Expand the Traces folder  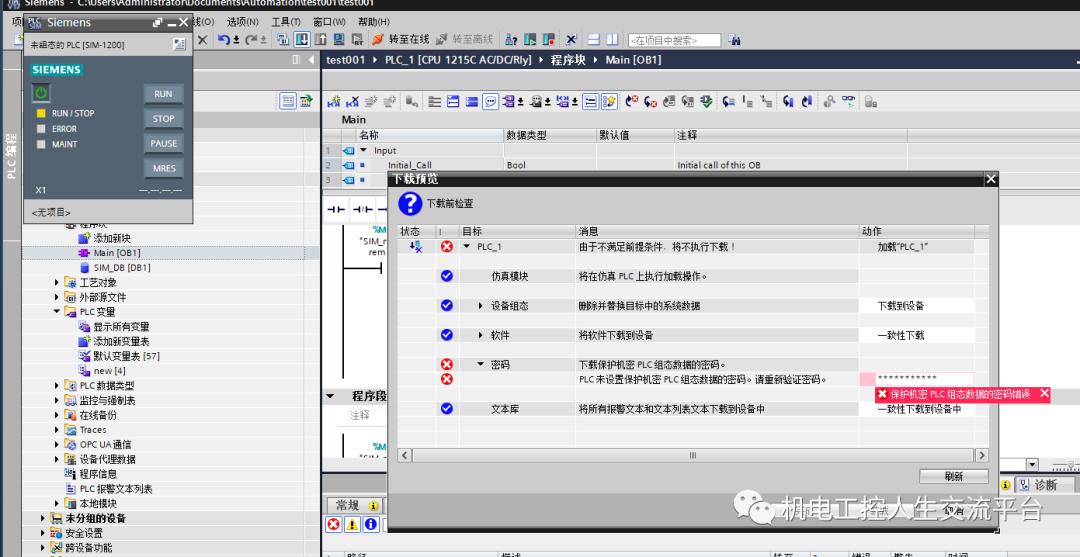pyautogui.click(x=56, y=430)
